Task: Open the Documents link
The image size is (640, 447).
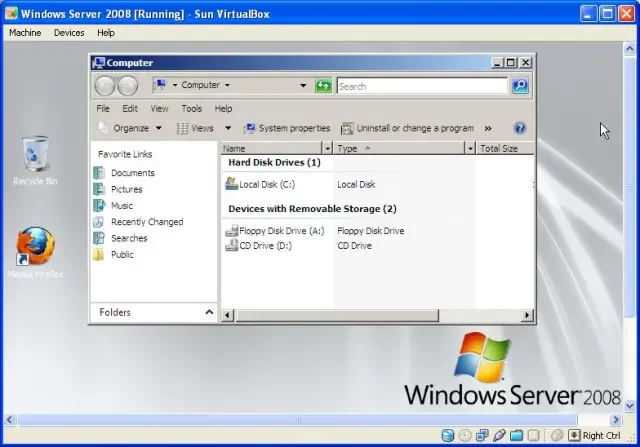Action: click(133, 173)
